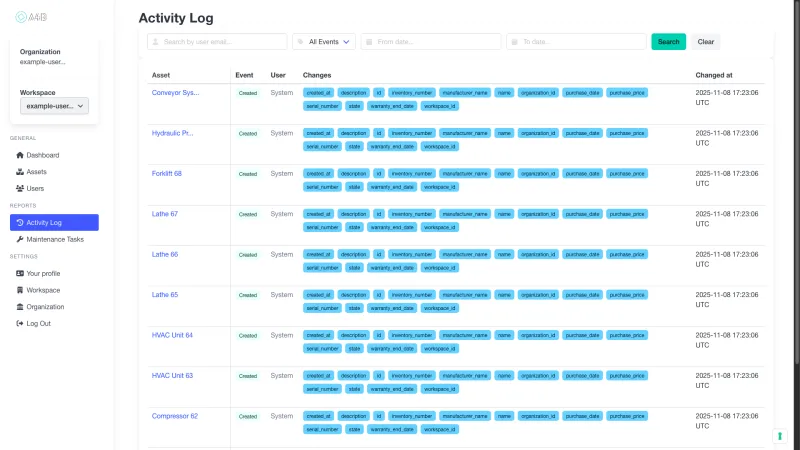Screen dimensions: 800x450
Task: Click workspace_id tag in HVAC Unit 63 row
Action: [440, 389]
